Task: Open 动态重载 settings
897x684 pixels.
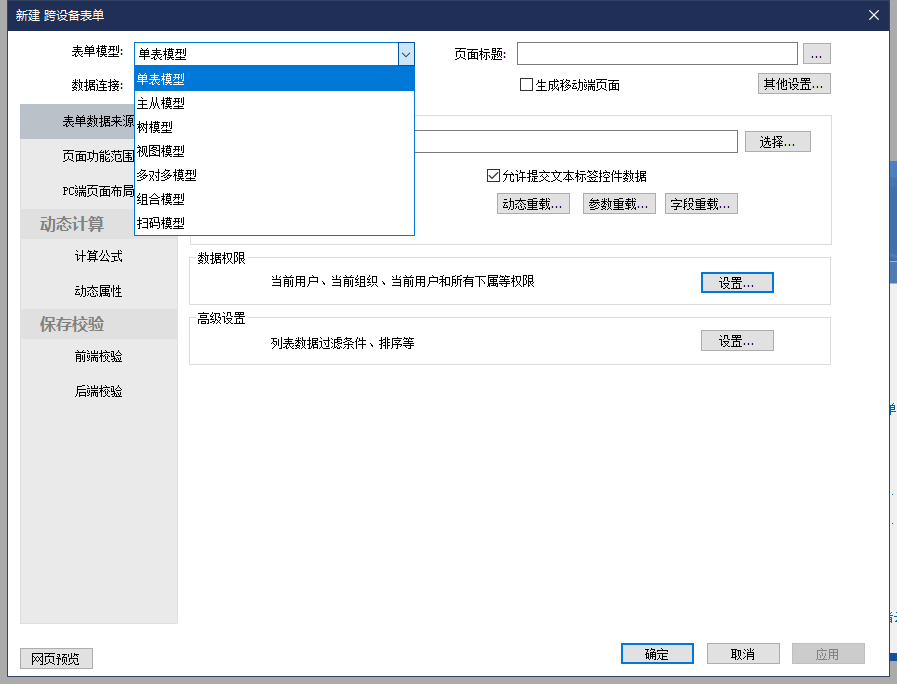Action: (533, 204)
